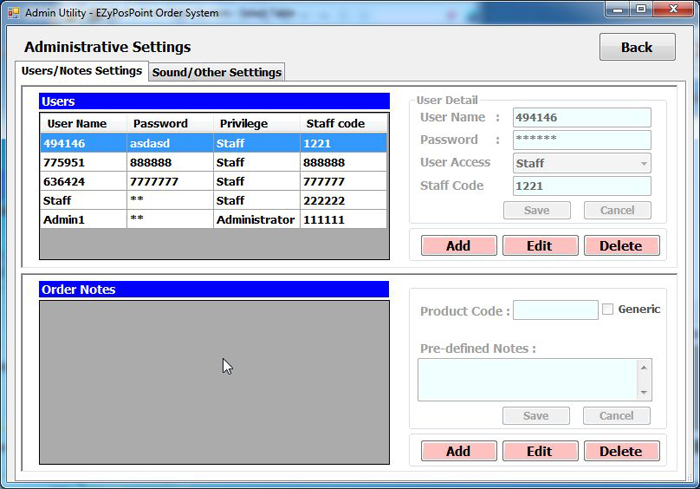700x489 pixels.
Task: Cancel the User Detail changes
Action: (617, 210)
